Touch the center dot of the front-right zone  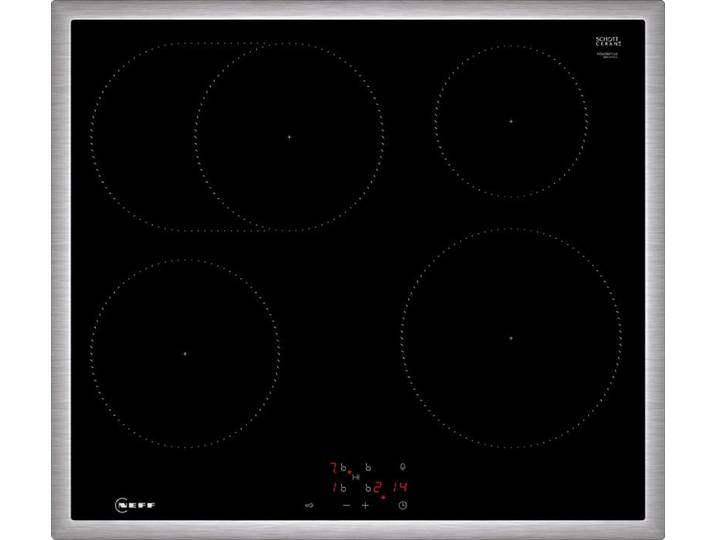[511, 338]
